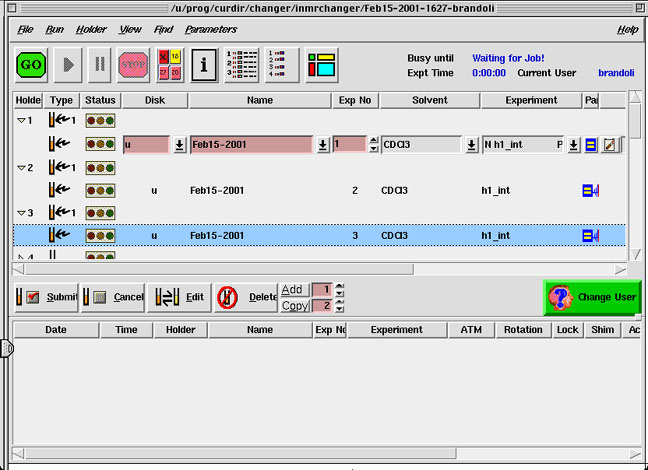Screen dimensions: 648x470
Task: Open the info 'i' toolbar icon
Action: point(204,64)
